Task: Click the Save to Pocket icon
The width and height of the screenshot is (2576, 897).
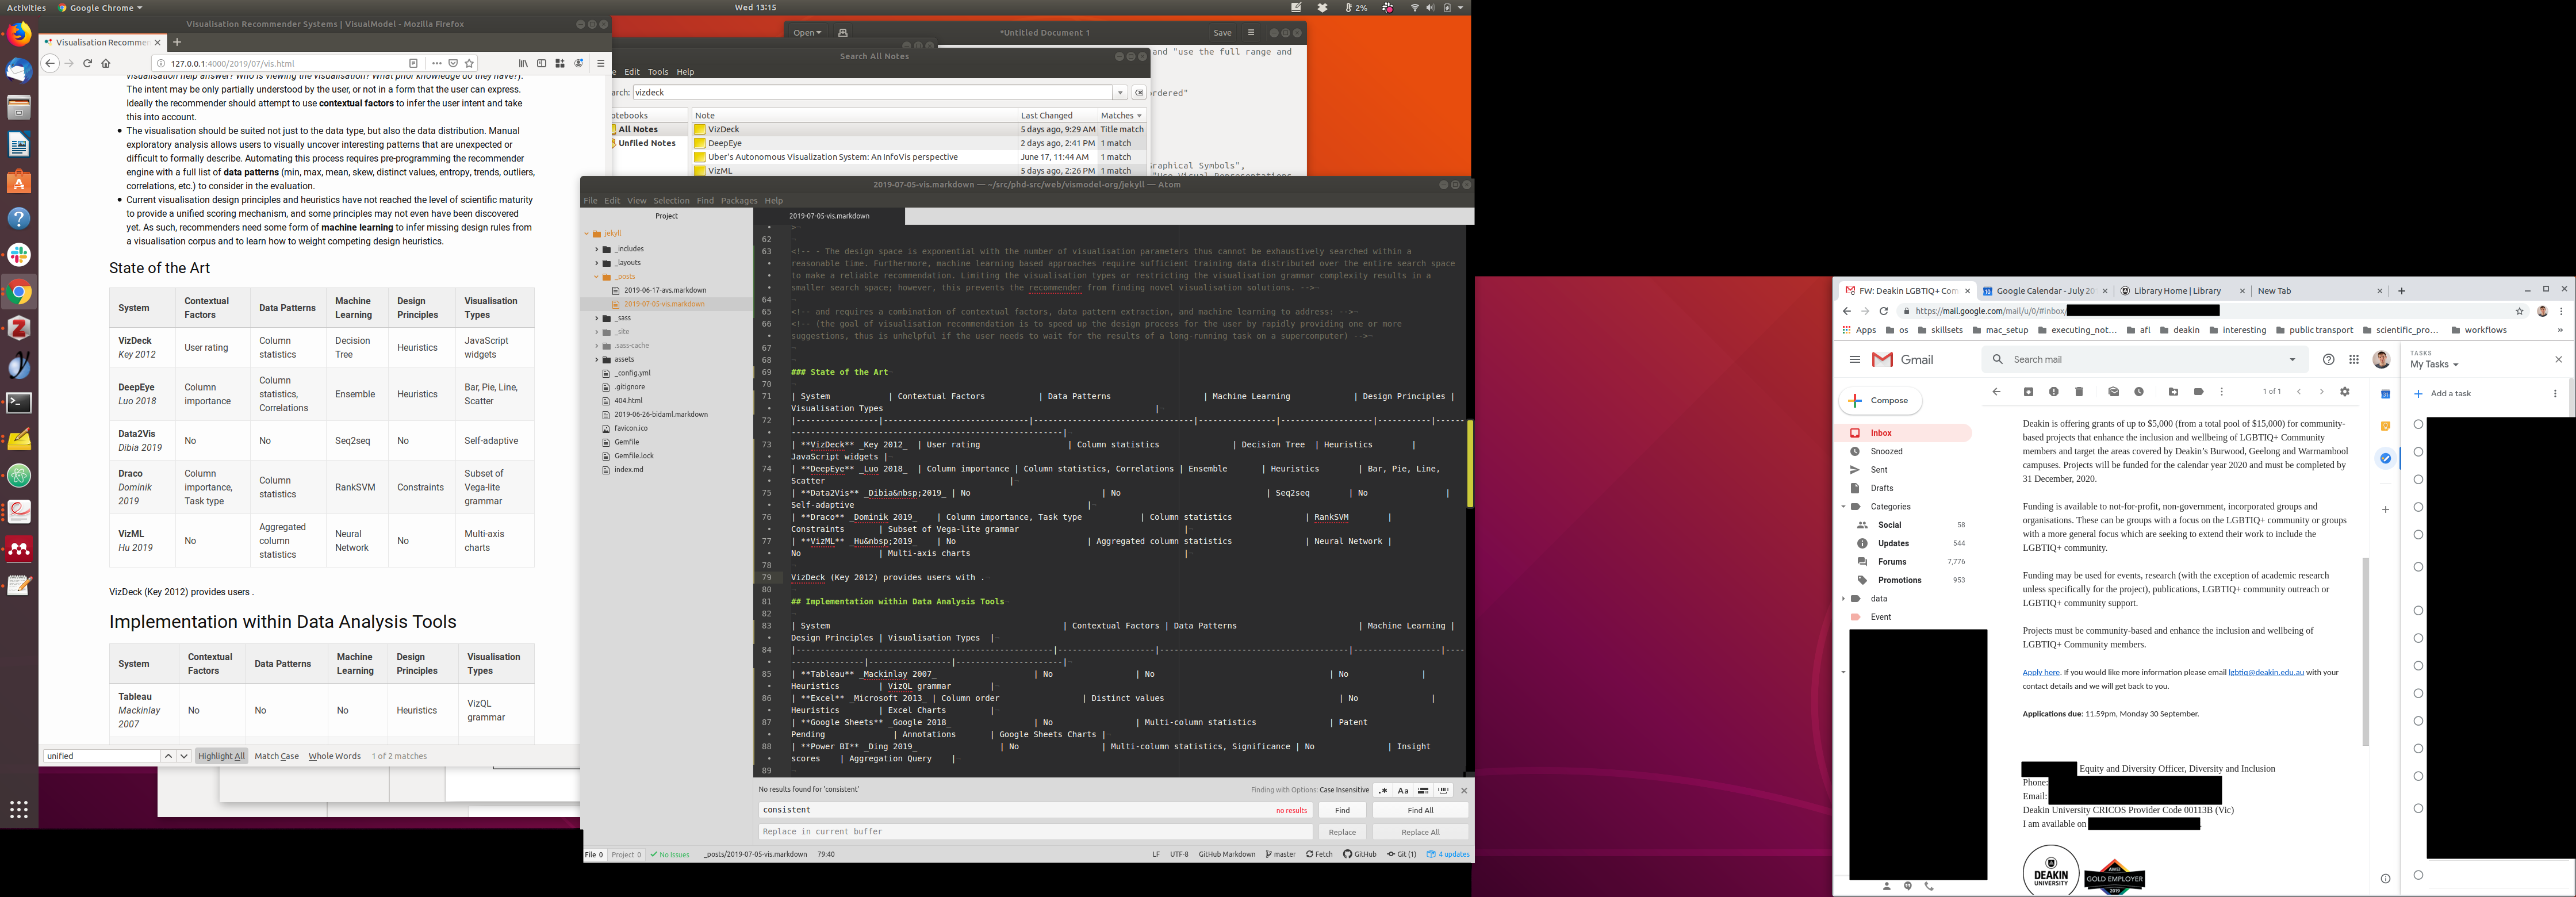Action: [453, 63]
